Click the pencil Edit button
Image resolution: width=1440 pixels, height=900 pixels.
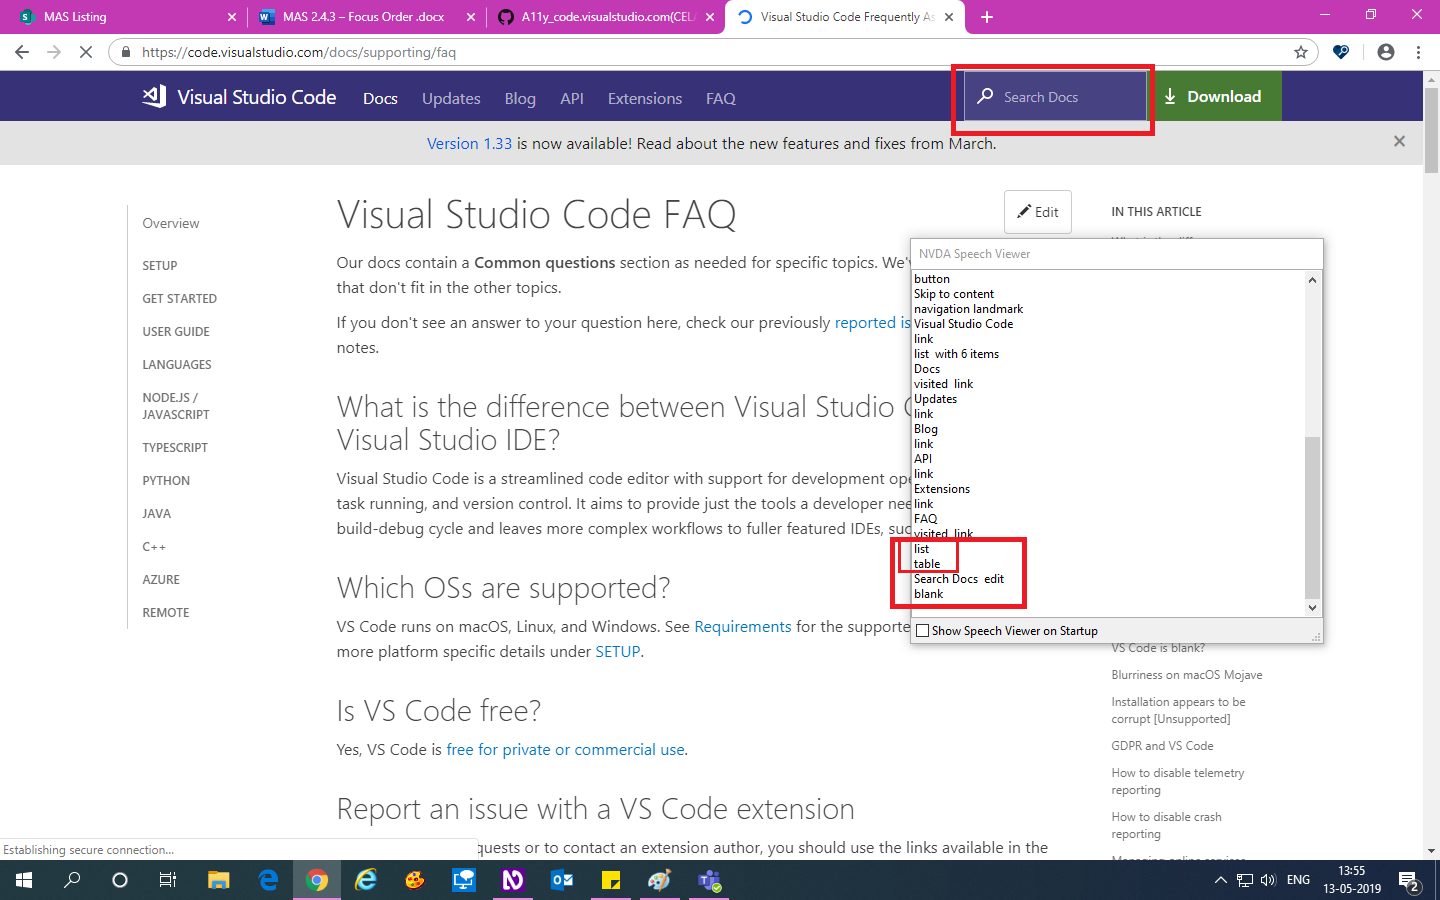[x=1038, y=212]
